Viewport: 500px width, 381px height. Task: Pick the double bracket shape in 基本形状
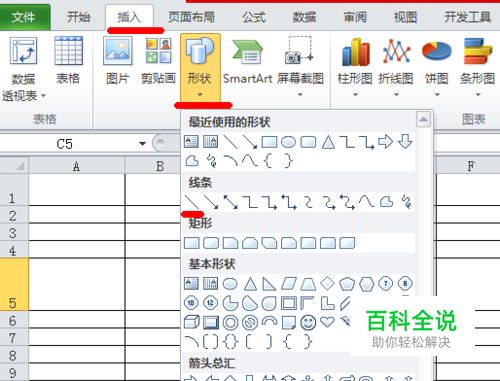[x=211, y=342]
